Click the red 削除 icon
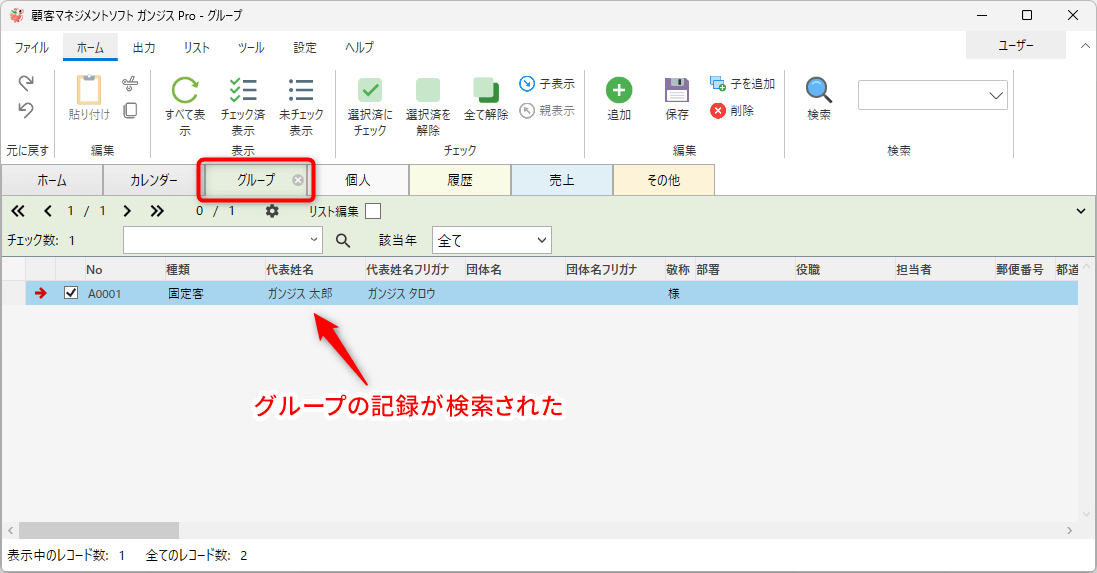 pyautogui.click(x=718, y=111)
